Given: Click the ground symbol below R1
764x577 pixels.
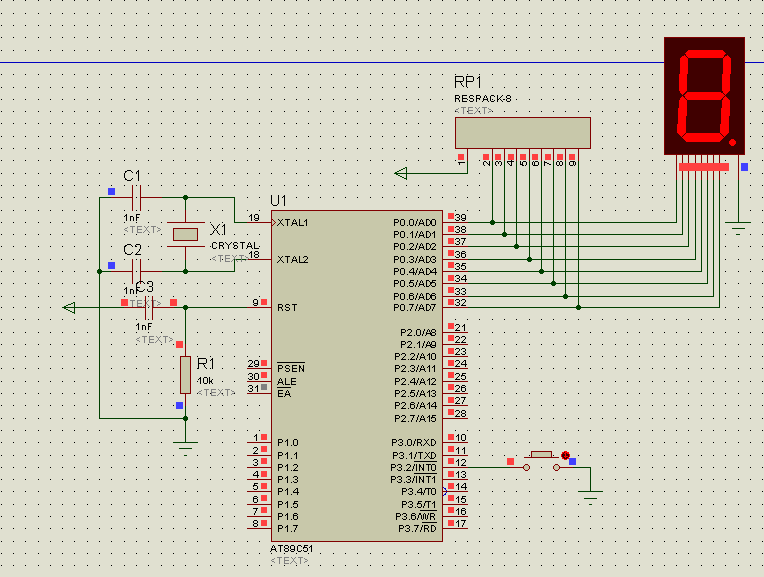Looking at the screenshot, I should click(x=185, y=448).
